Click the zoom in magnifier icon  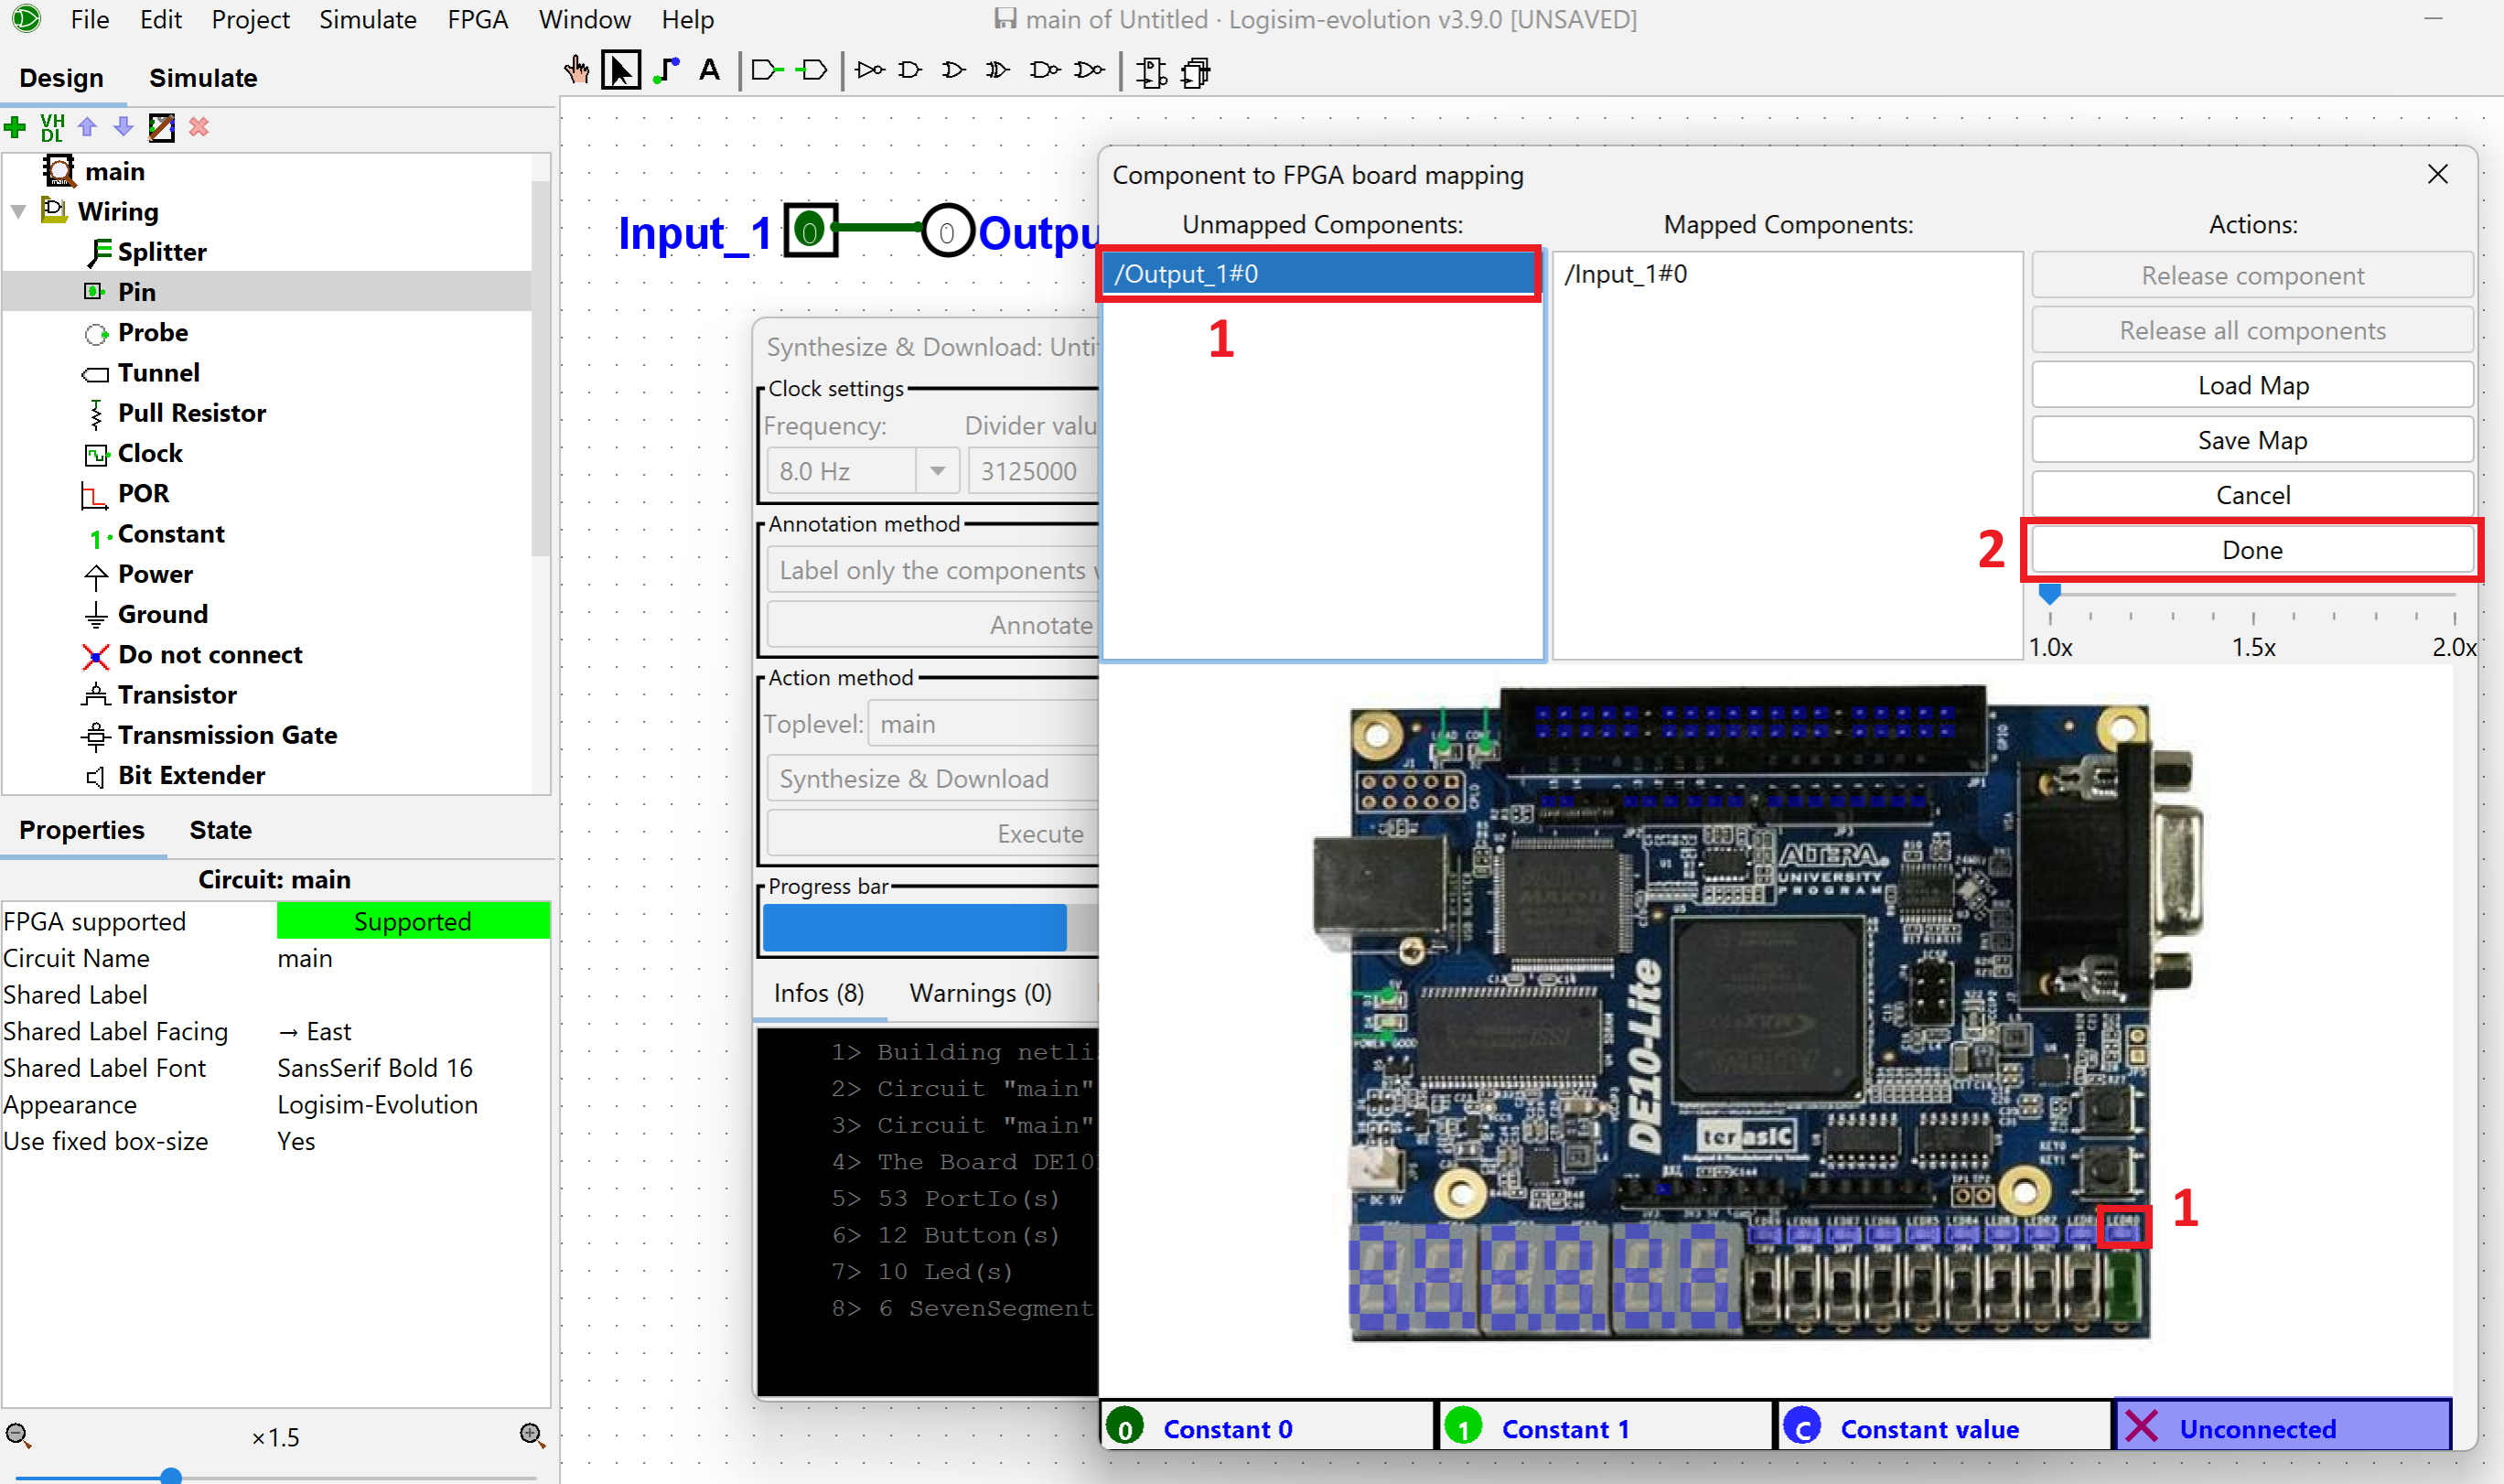pyautogui.click(x=532, y=1436)
